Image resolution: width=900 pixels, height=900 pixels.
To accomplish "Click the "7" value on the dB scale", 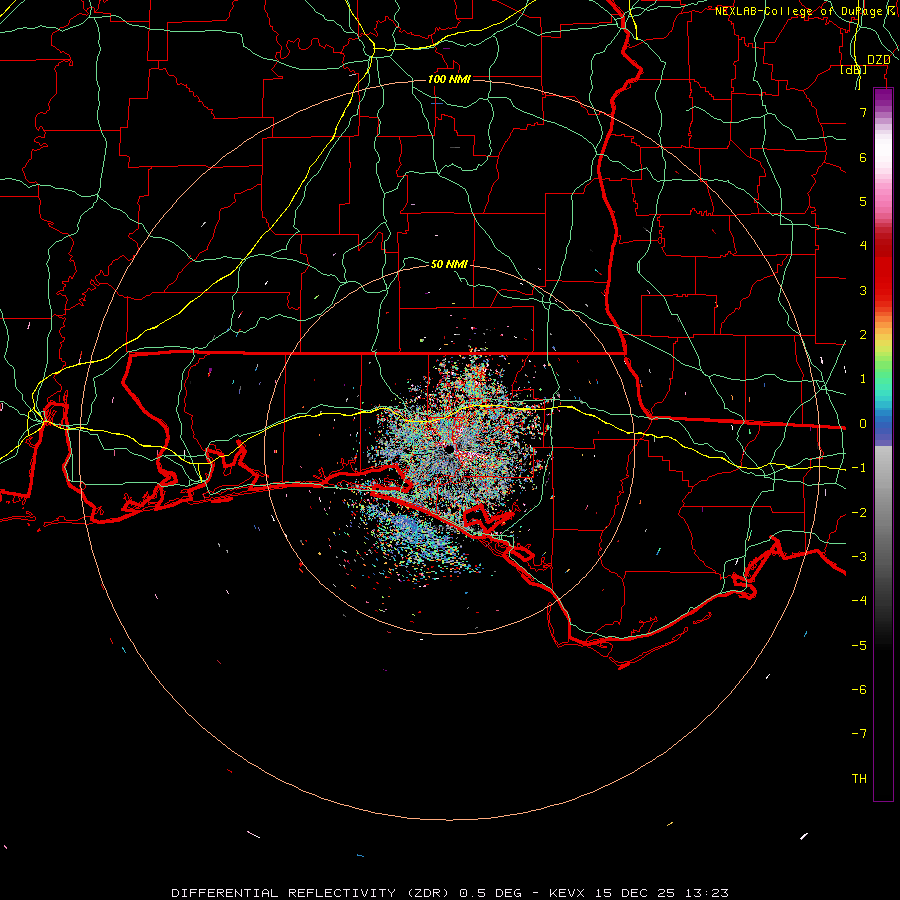I will point(863,112).
